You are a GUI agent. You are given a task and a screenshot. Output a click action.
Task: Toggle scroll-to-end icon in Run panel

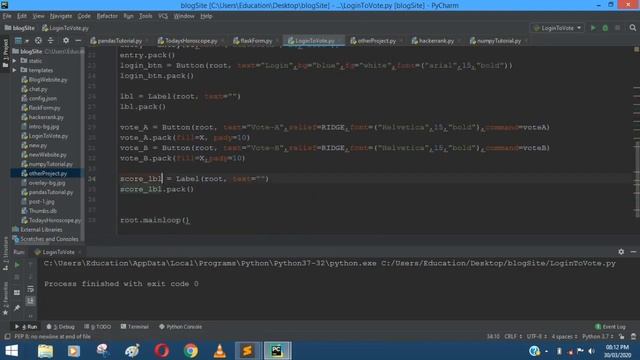coord(31,301)
